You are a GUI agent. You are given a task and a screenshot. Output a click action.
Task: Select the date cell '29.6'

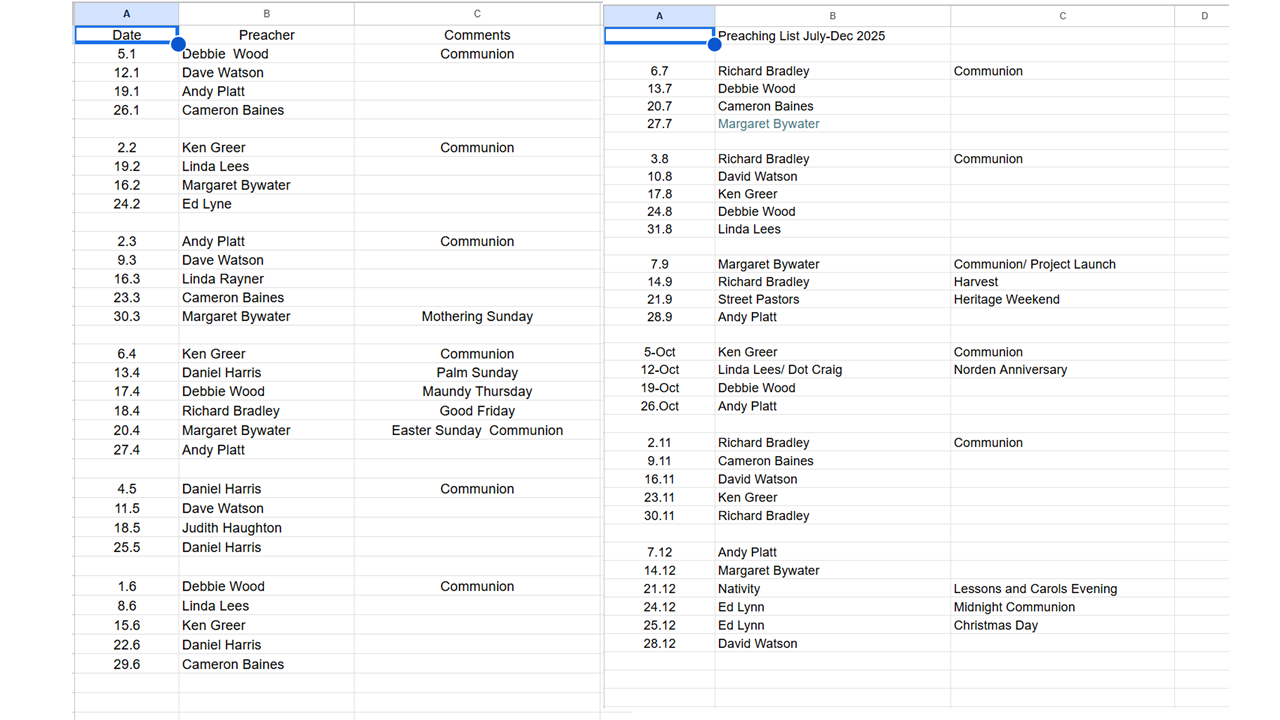coord(127,664)
